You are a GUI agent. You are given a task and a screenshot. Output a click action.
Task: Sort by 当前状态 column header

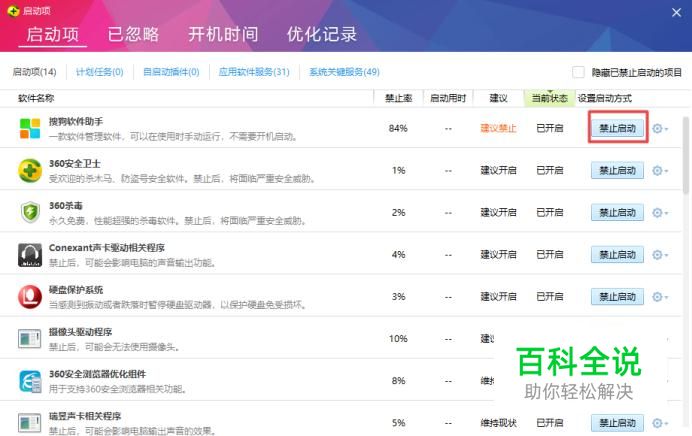click(x=549, y=98)
